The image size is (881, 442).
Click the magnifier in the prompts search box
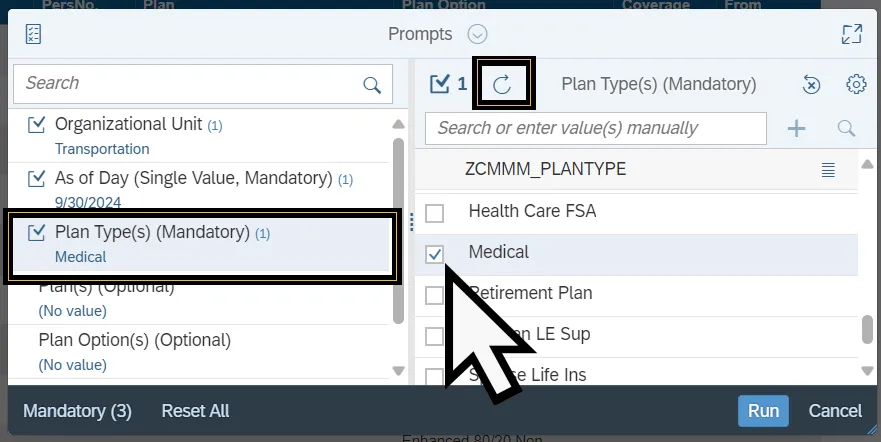(372, 85)
